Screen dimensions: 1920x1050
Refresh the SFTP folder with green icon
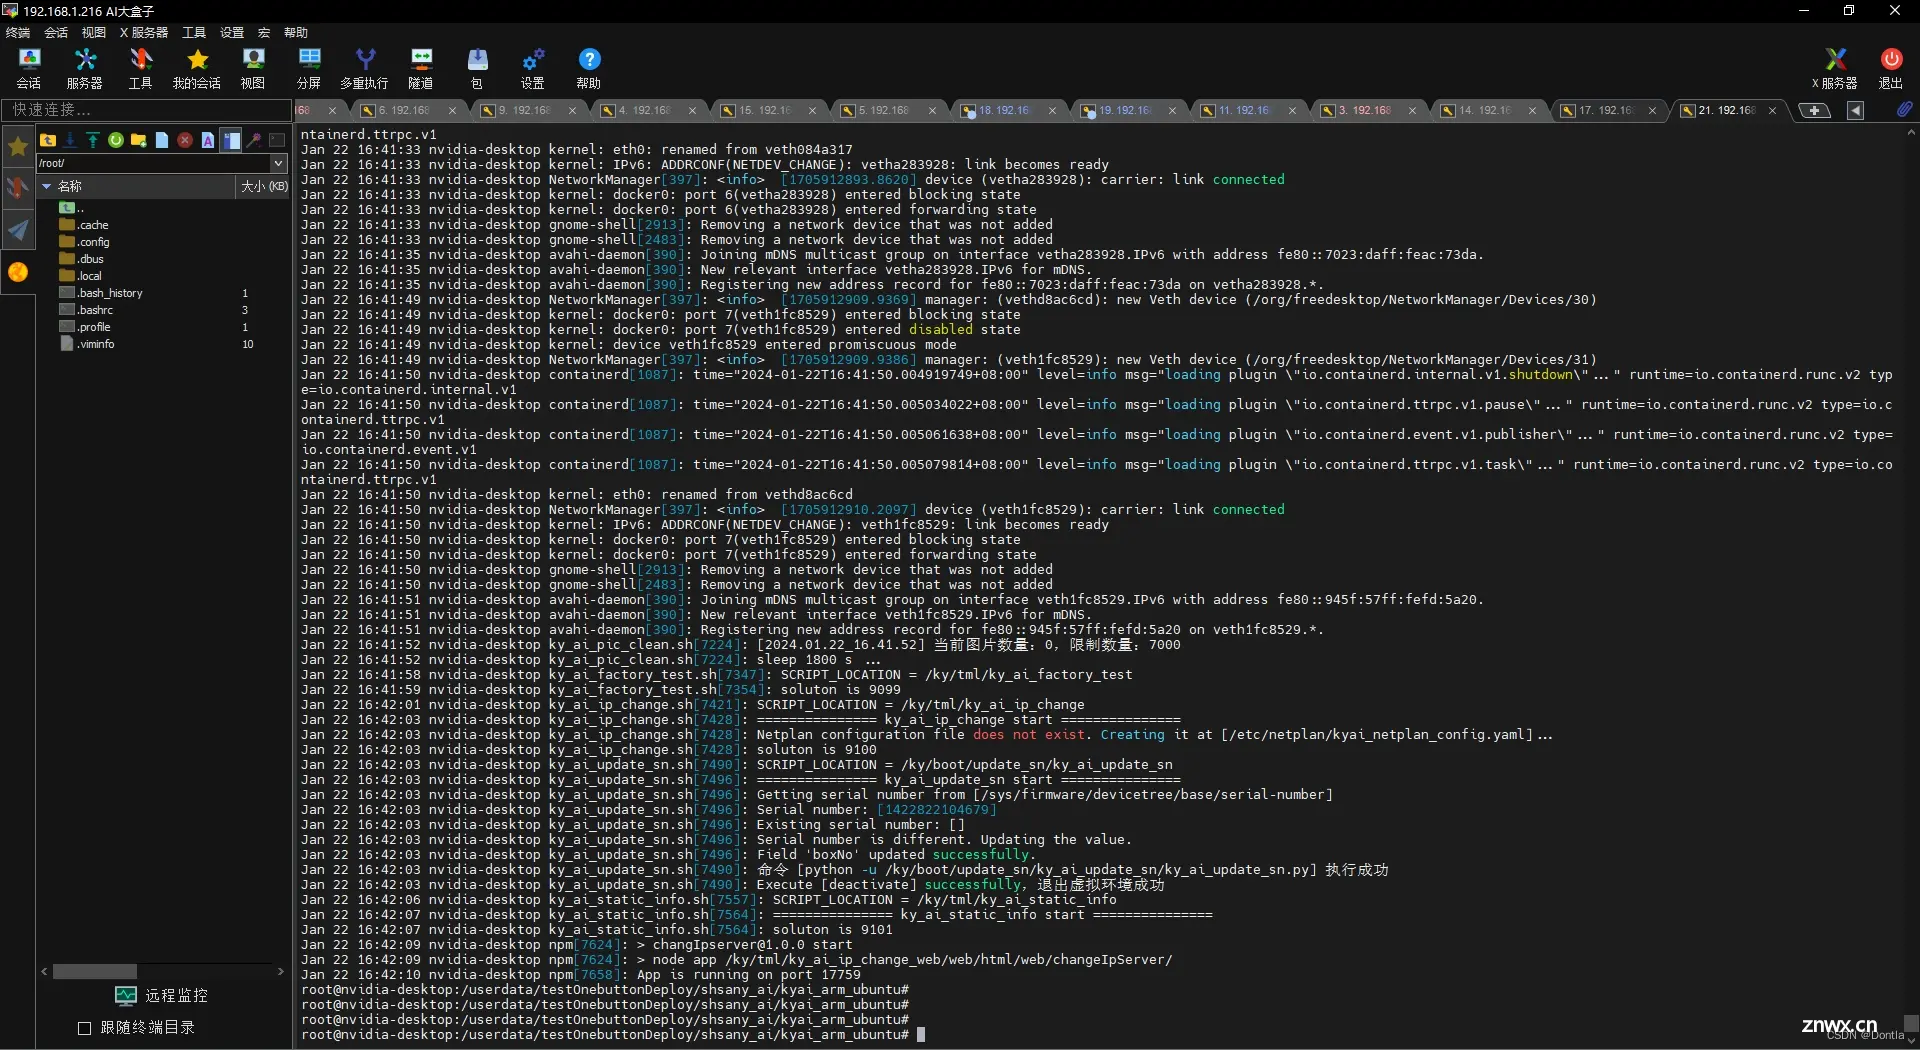(x=116, y=140)
